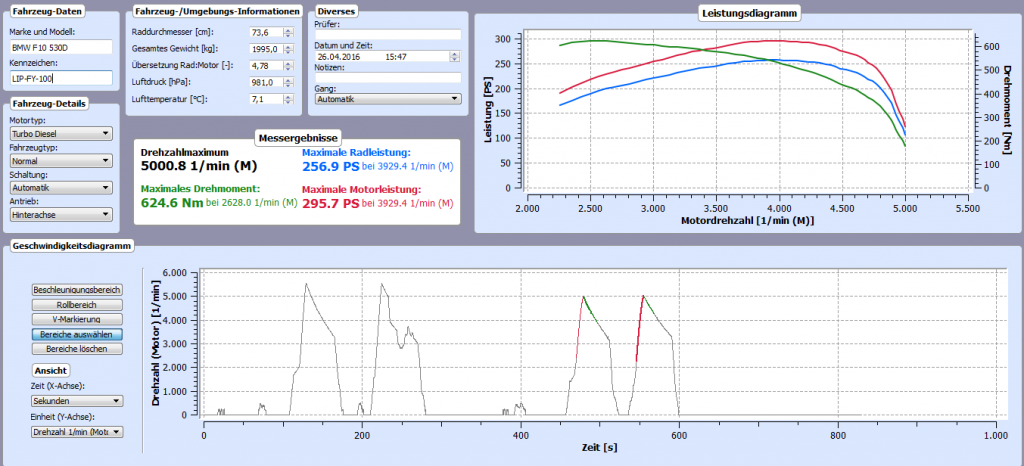Viewport: 1024px width, 466px height.
Task: Open the Motortyp dropdown
Action: (x=60, y=133)
